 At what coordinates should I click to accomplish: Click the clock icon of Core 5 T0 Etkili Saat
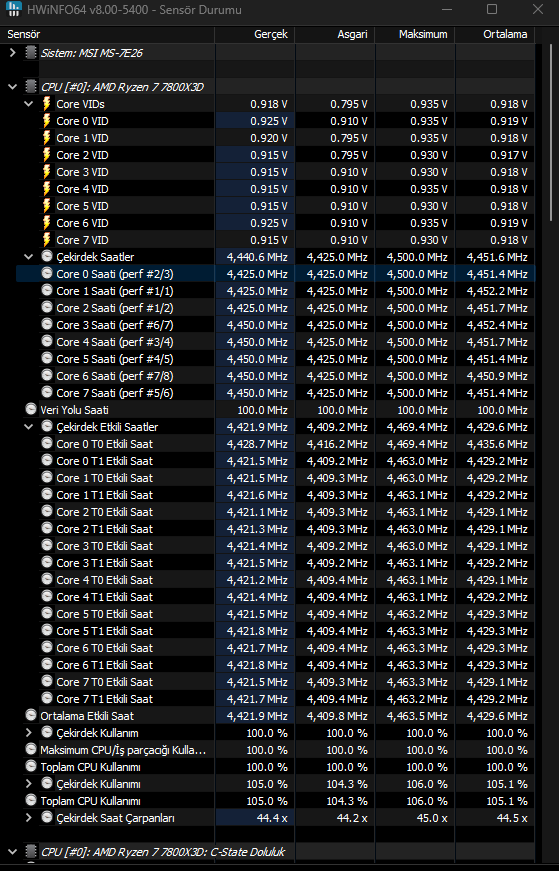(47, 613)
